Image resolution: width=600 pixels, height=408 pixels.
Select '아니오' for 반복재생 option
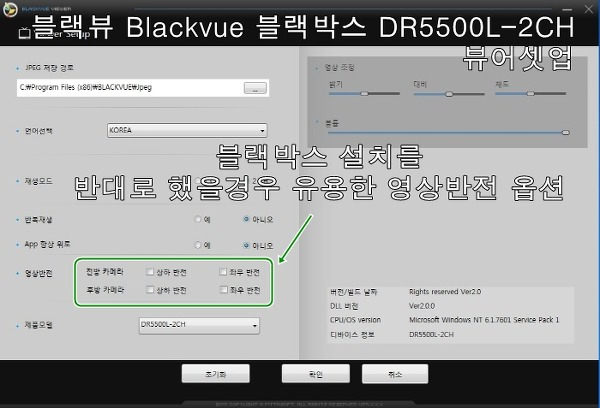(x=246, y=219)
